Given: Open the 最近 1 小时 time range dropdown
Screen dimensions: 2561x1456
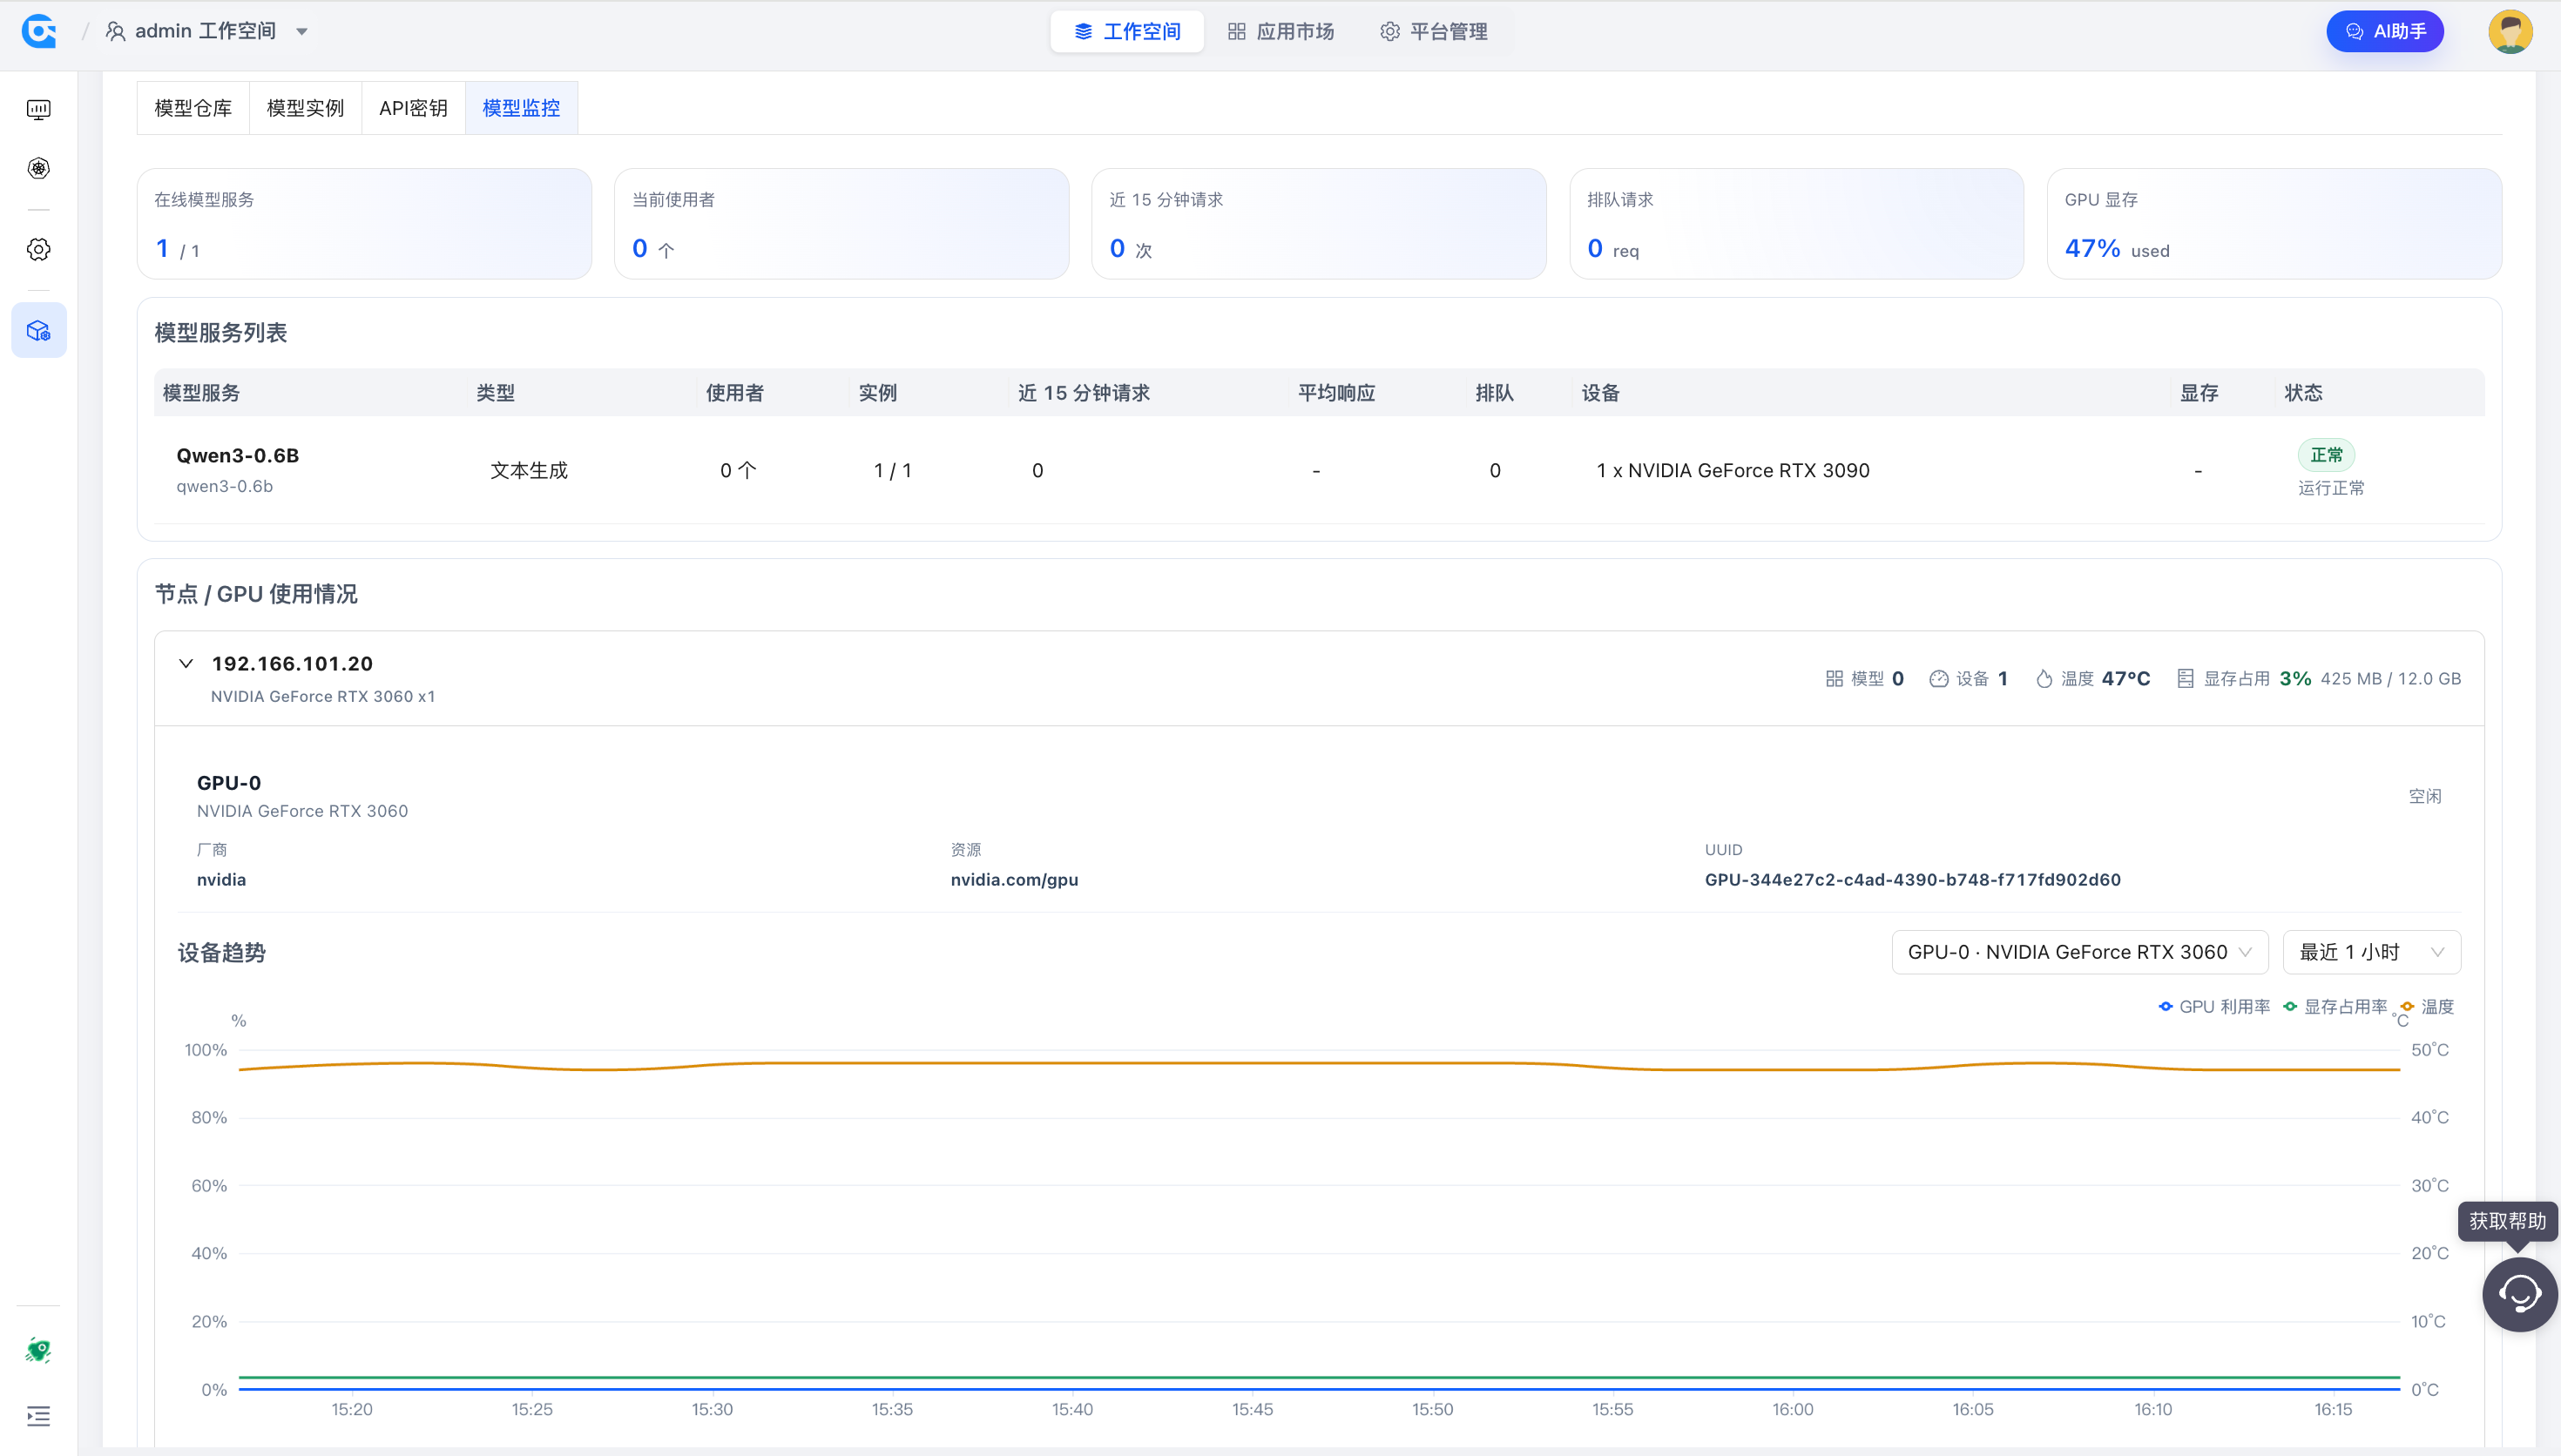Looking at the screenshot, I should pyautogui.click(x=2371, y=952).
